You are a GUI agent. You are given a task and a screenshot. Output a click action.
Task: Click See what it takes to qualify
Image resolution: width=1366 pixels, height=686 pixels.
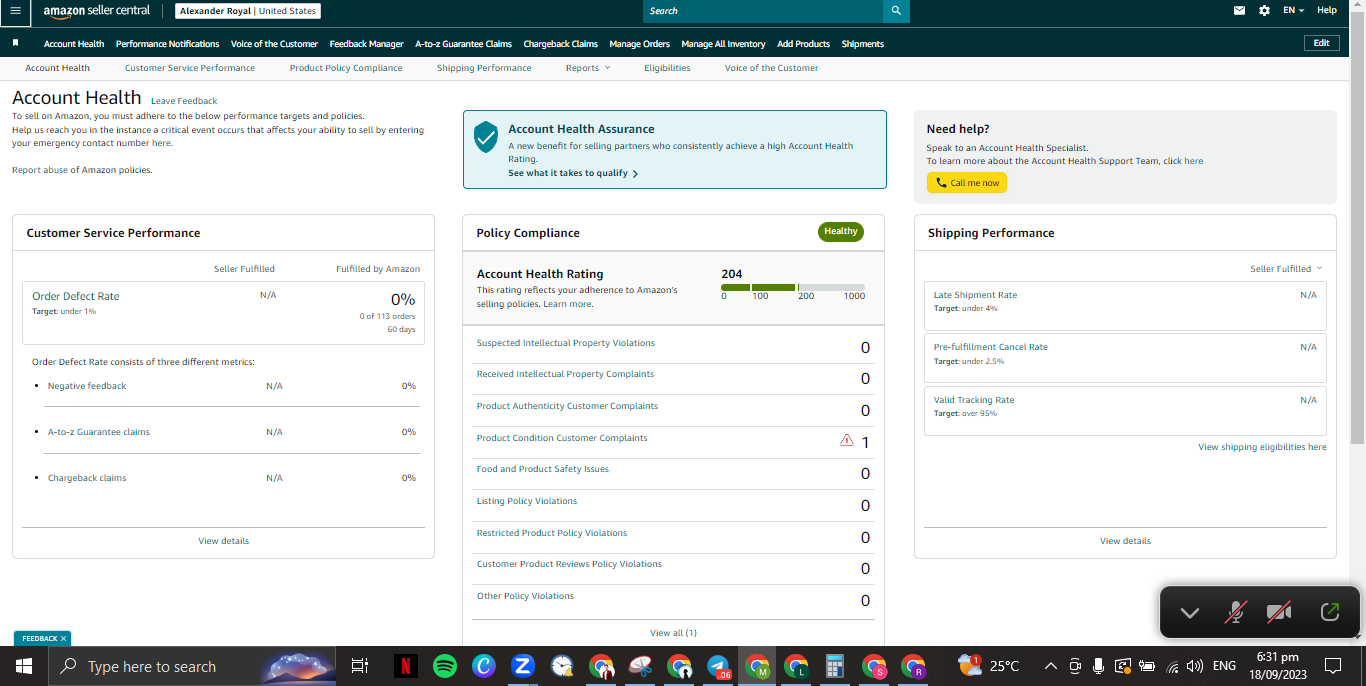(573, 173)
